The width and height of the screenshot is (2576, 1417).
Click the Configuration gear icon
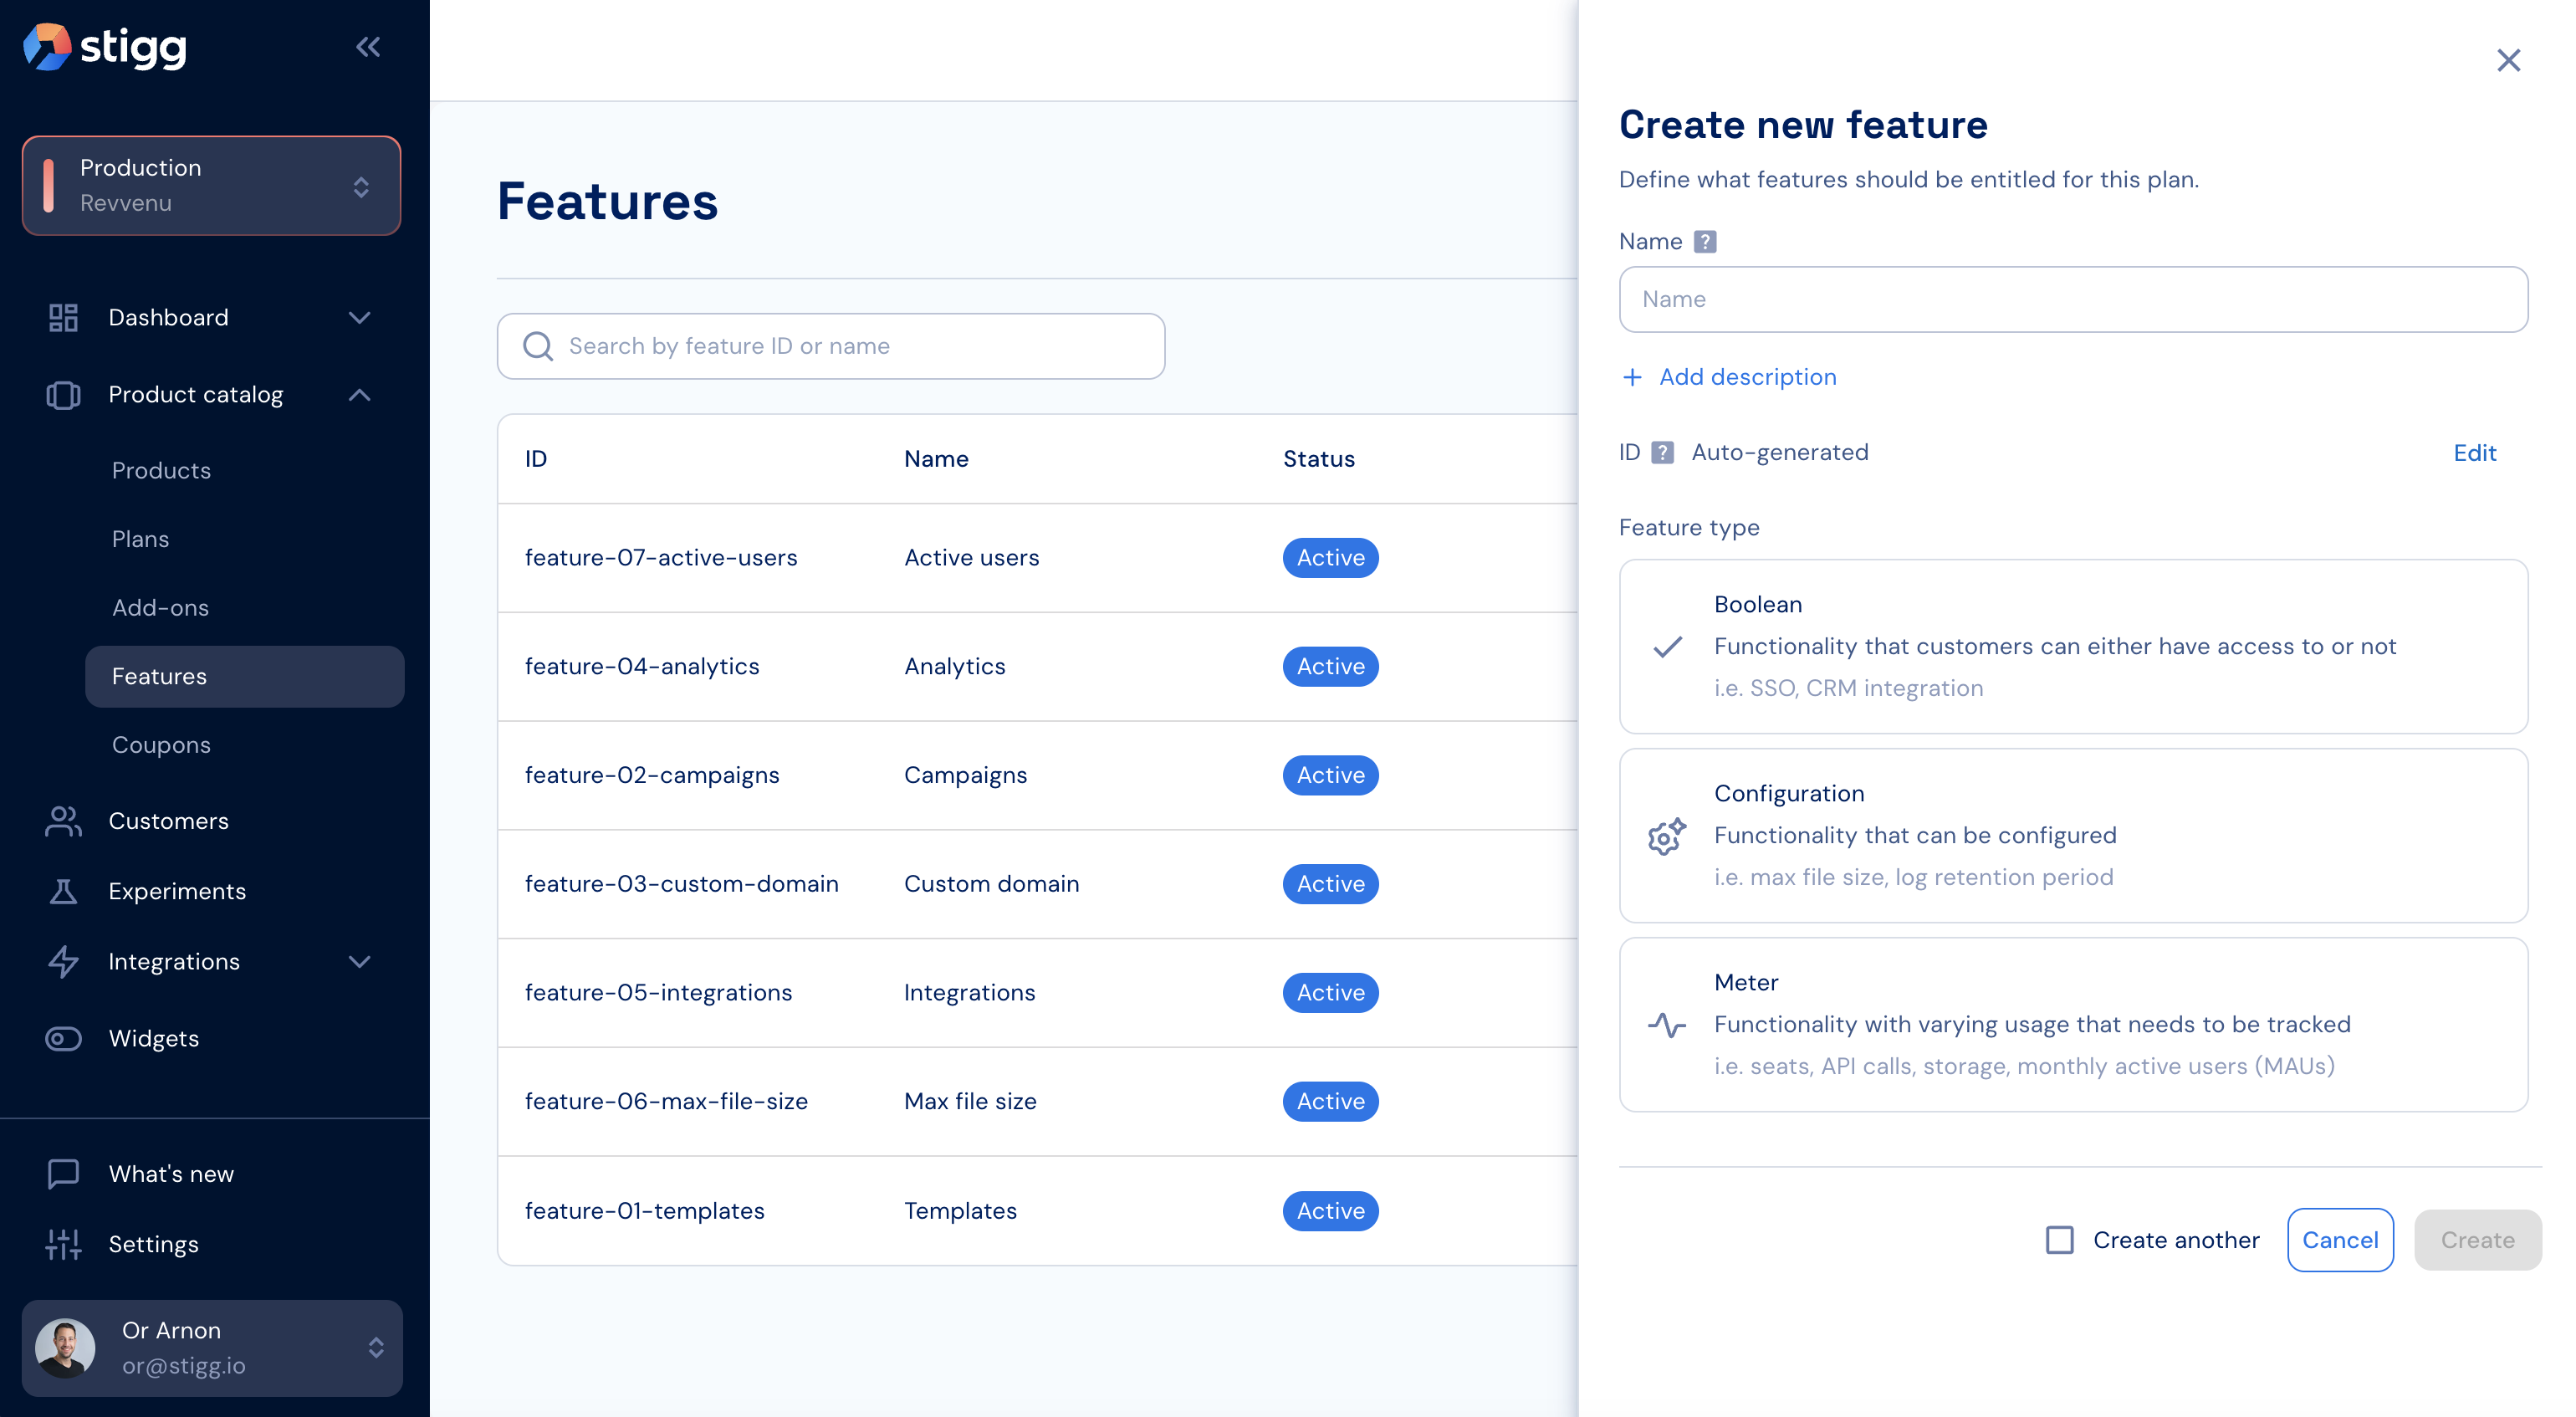pos(1667,836)
